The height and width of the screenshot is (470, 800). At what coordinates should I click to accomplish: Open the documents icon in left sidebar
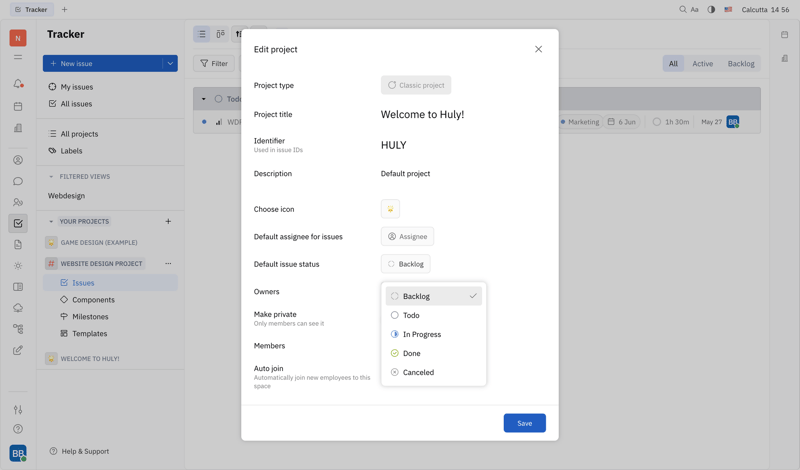pos(18,244)
